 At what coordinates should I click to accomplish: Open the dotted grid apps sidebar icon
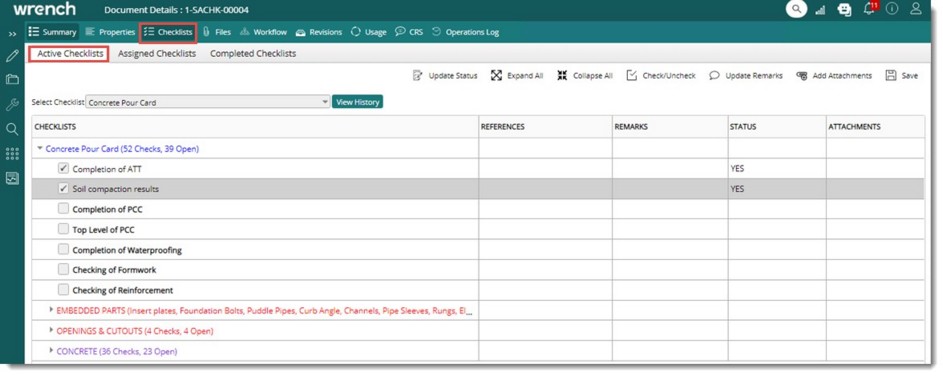(x=12, y=154)
